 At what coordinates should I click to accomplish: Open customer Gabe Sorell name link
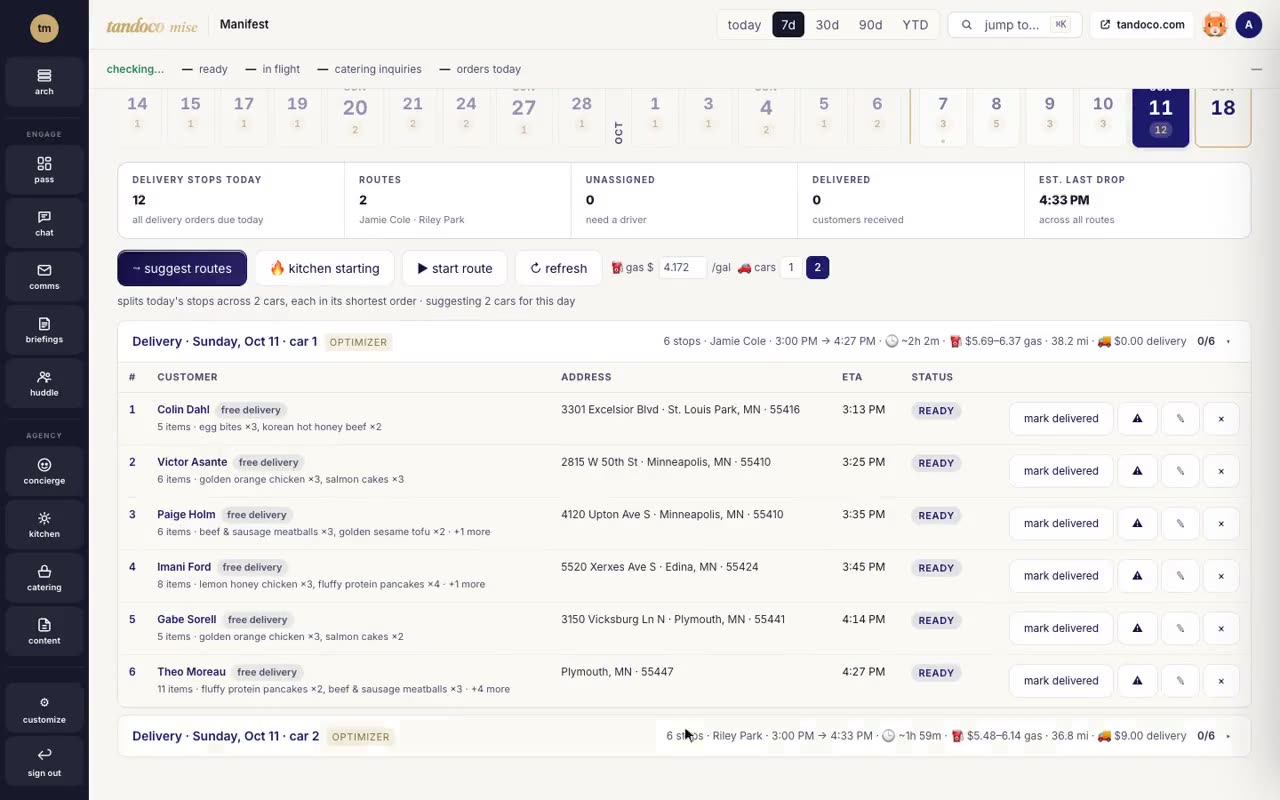tap(186, 619)
